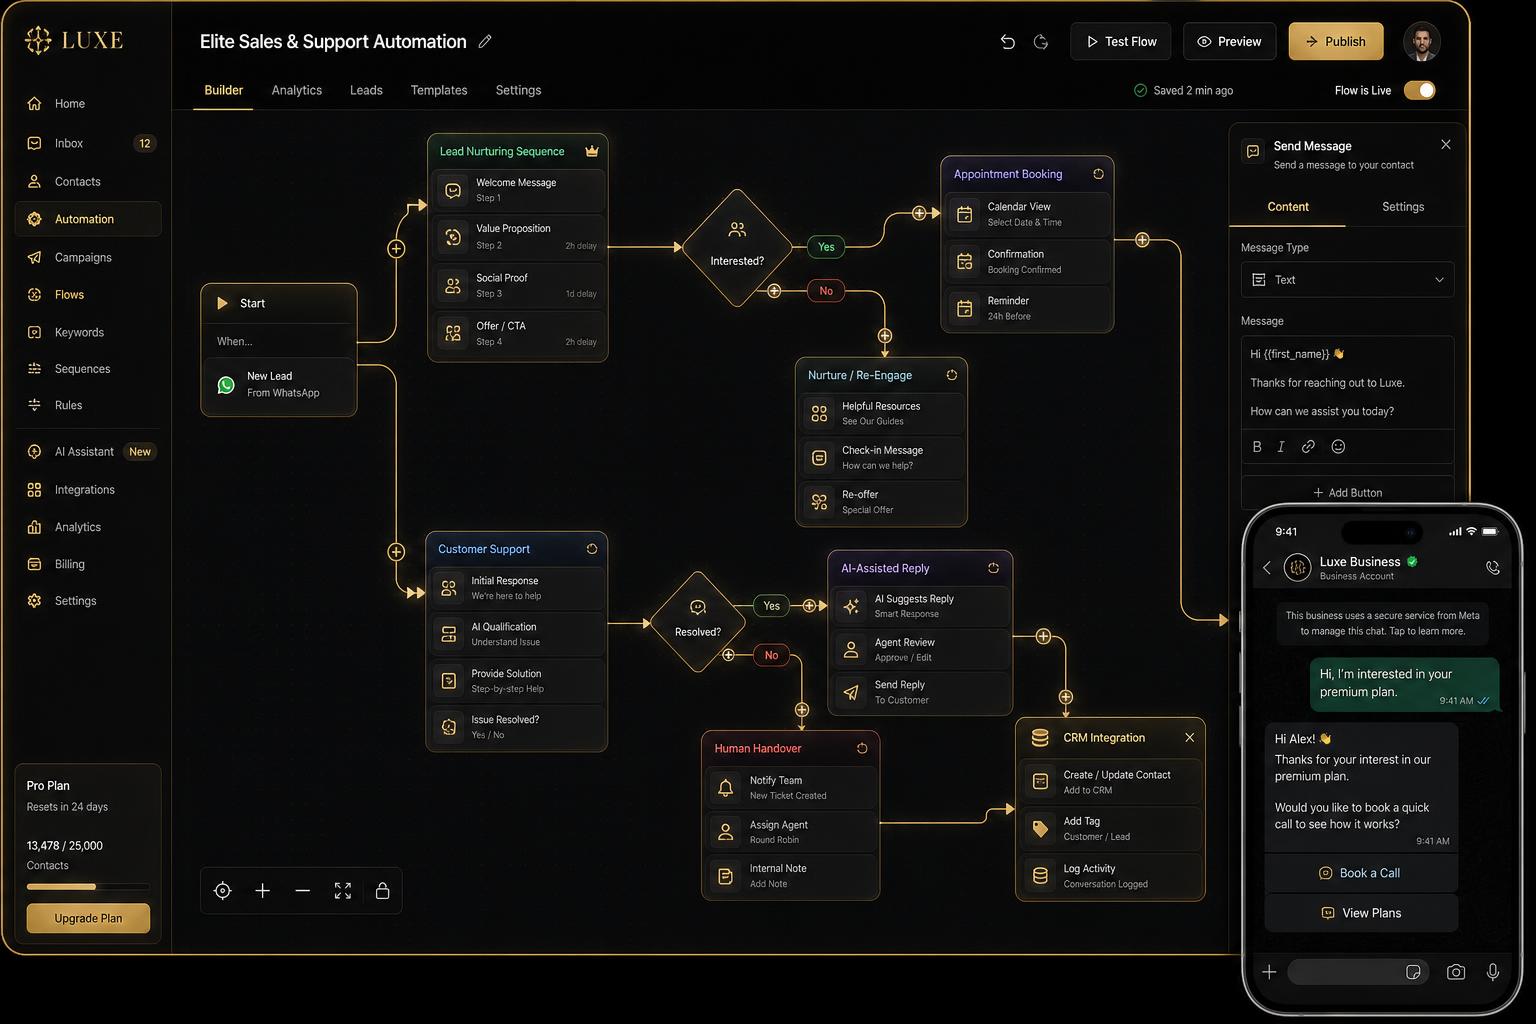The image size is (1536, 1024).
Task: Click plus connector after Appointment Booking
Action: tap(1142, 240)
